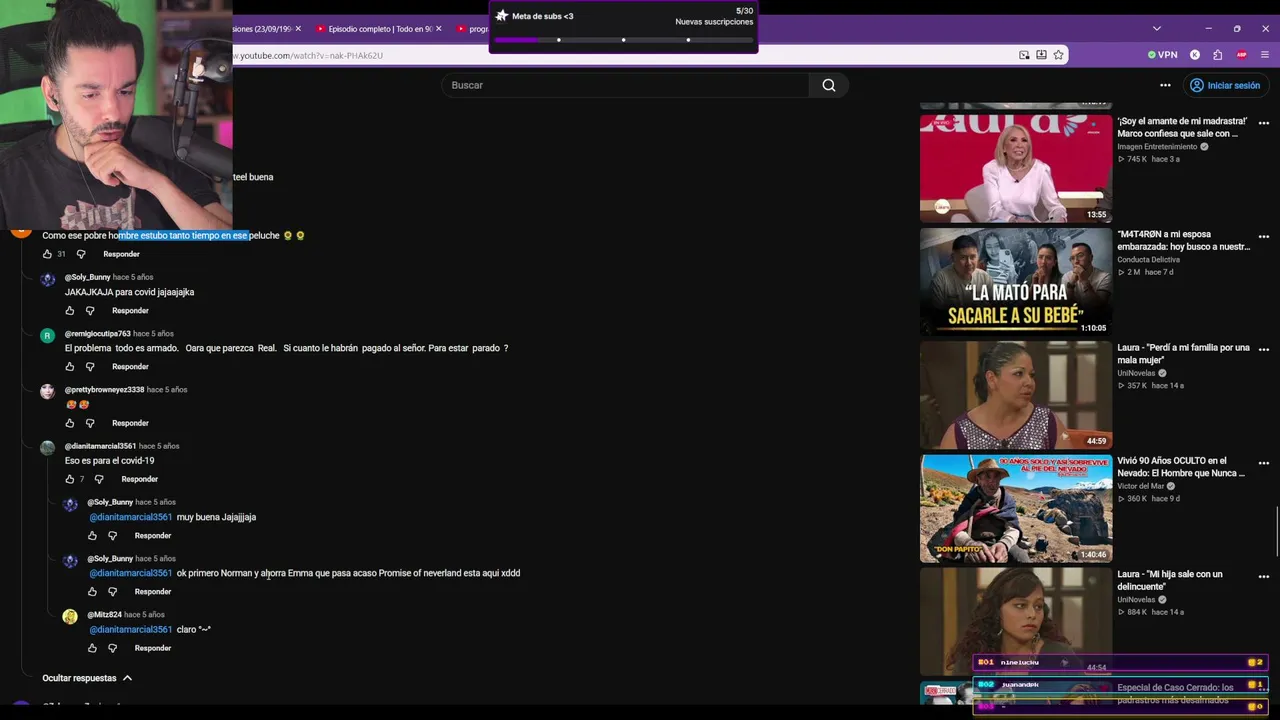The width and height of the screenshot is (1280, 720).
Task: Like the 'muy buena Jajajjjaja' reply
Action: tap(92, 536)
